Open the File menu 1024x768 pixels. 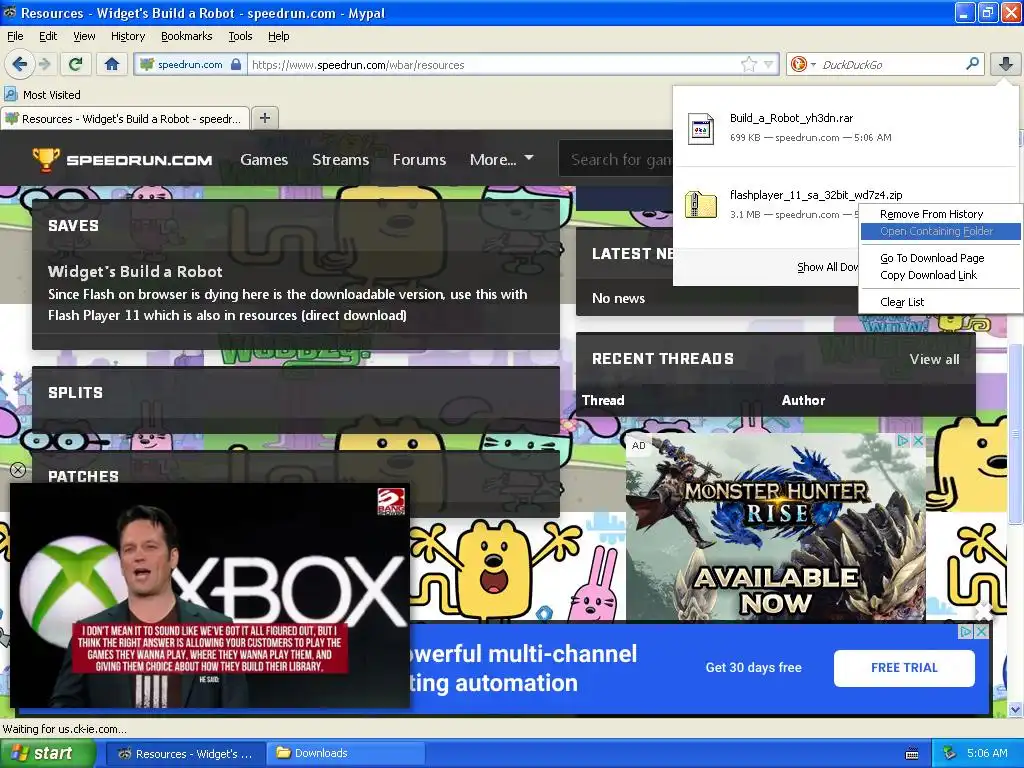15,36
